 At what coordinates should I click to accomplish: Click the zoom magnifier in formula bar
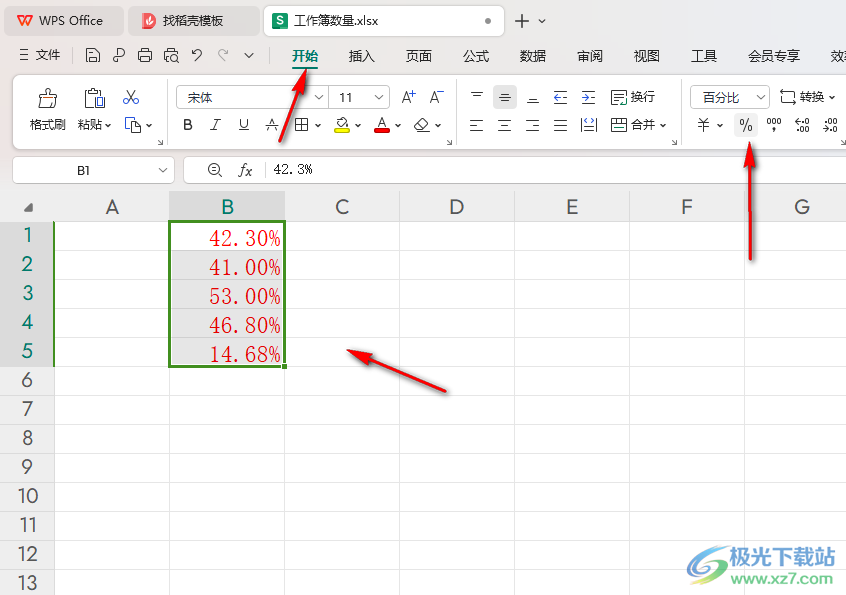click(x=215, y=170)
